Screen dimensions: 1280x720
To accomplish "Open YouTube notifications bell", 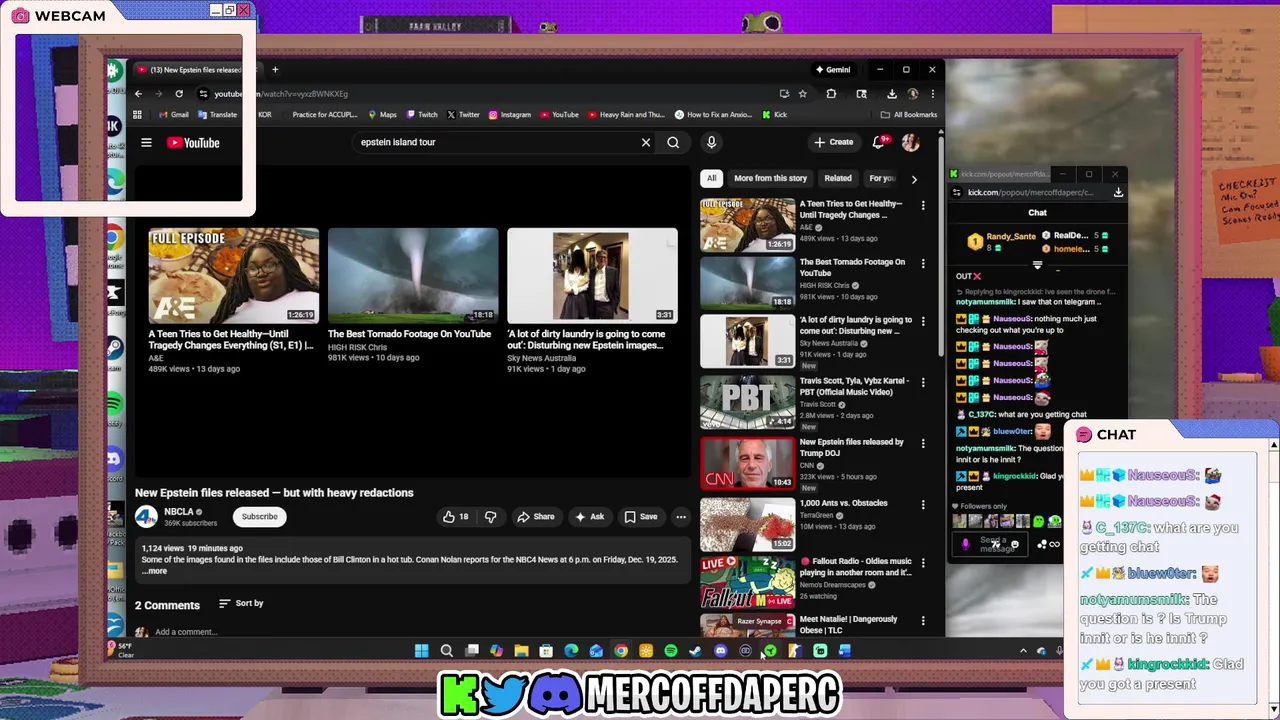I will (x=879, y=142).
